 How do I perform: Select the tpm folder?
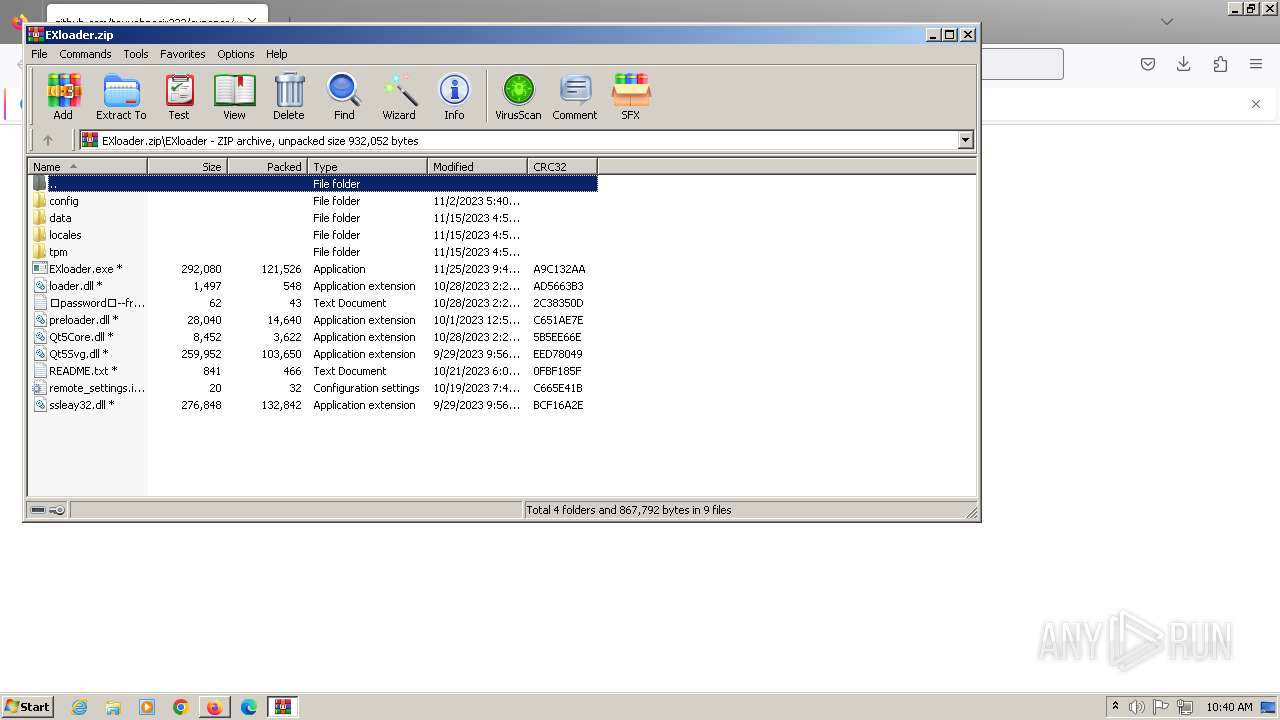313,252
